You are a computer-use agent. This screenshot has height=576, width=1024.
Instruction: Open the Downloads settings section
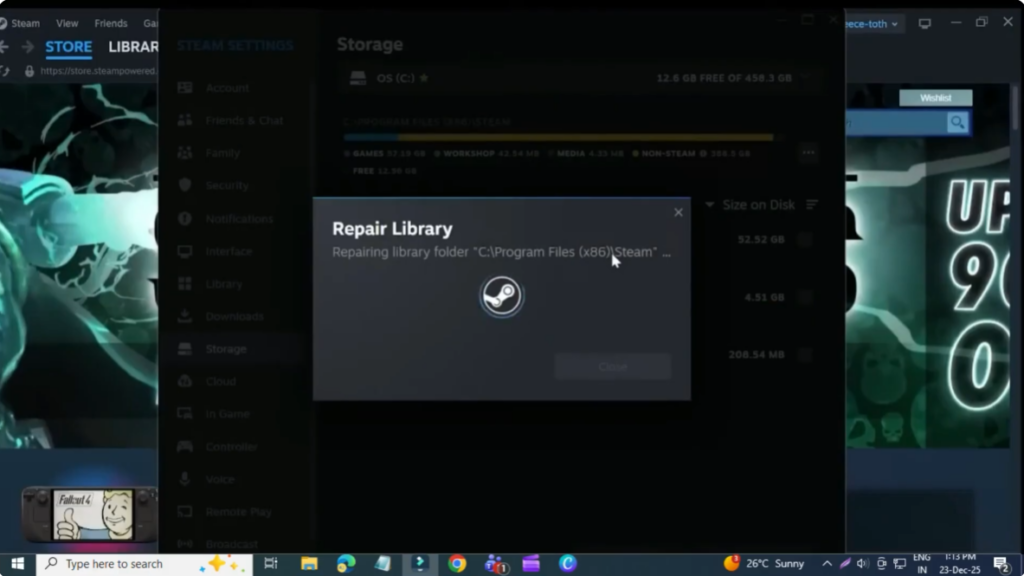click(213, 316)
